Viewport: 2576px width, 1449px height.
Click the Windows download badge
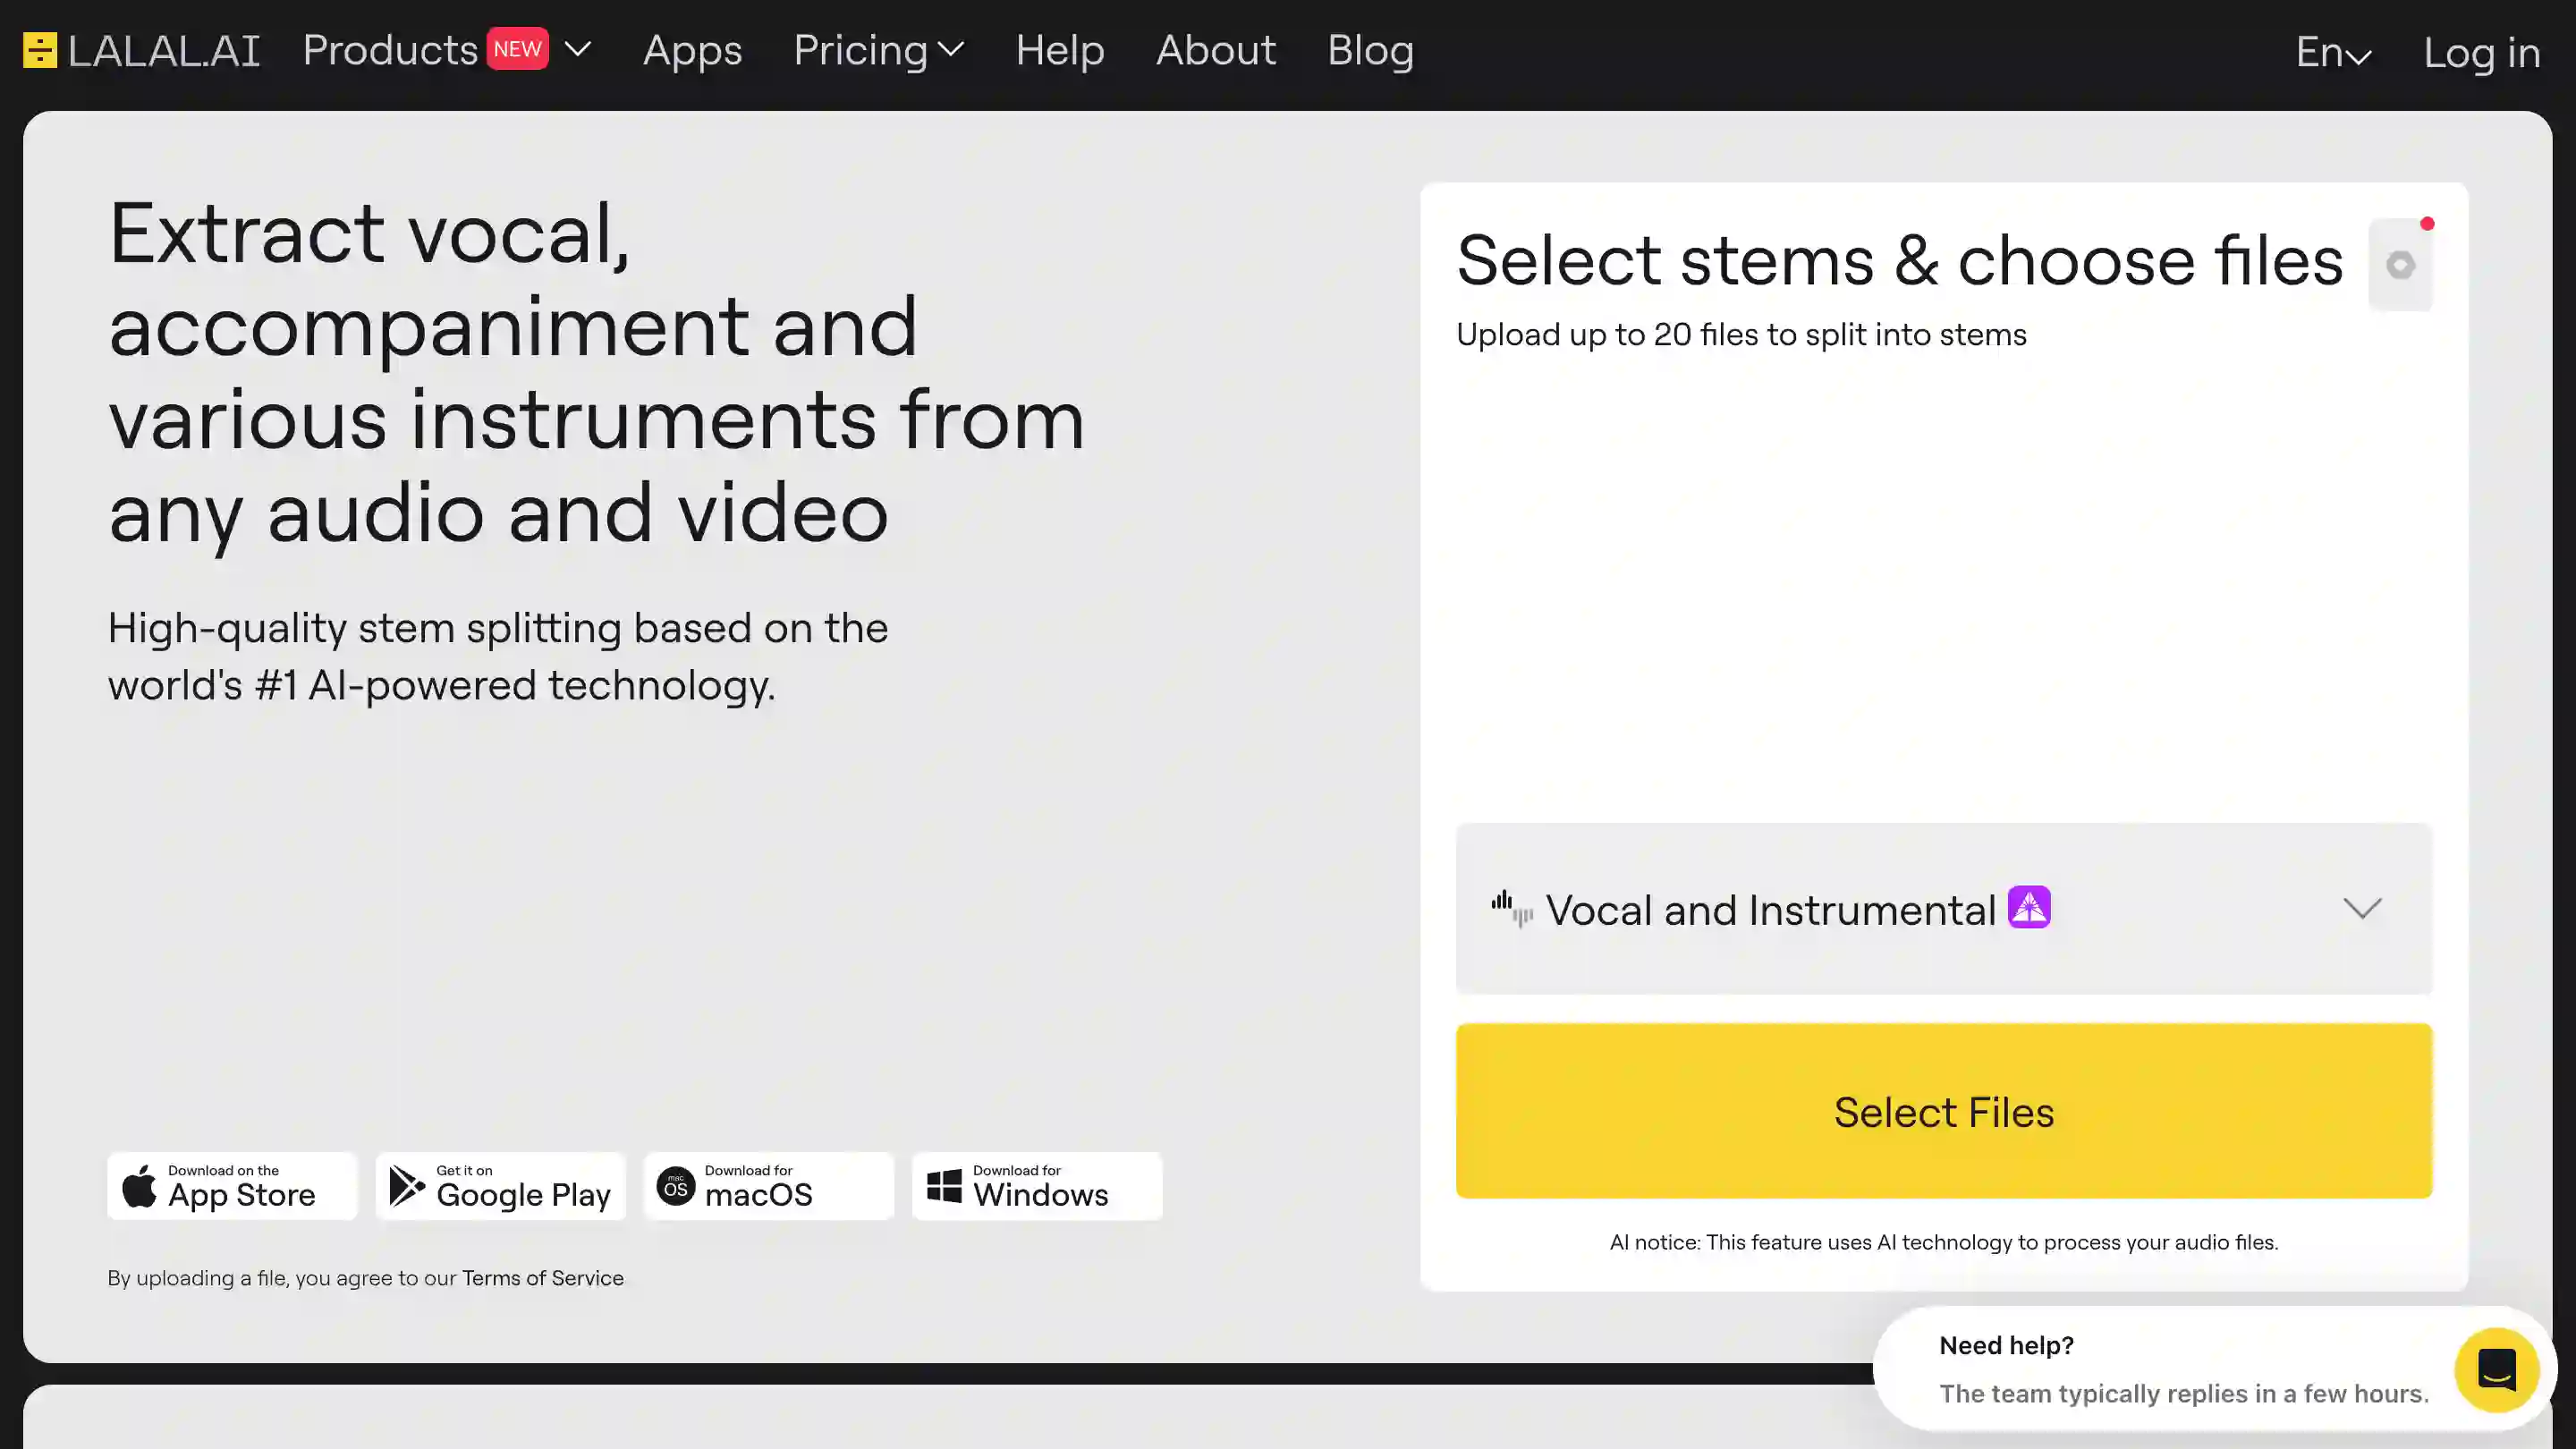click(x=1037, y=1186)
